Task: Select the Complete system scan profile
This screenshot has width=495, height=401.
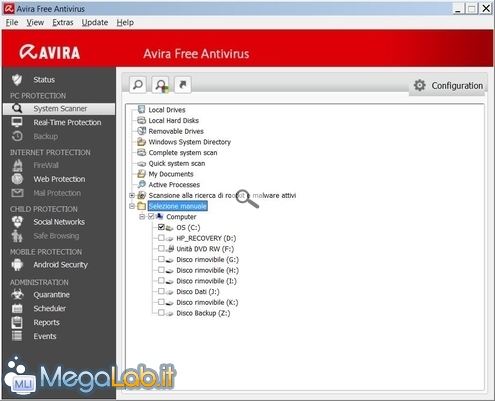Action: click(183, 153)
